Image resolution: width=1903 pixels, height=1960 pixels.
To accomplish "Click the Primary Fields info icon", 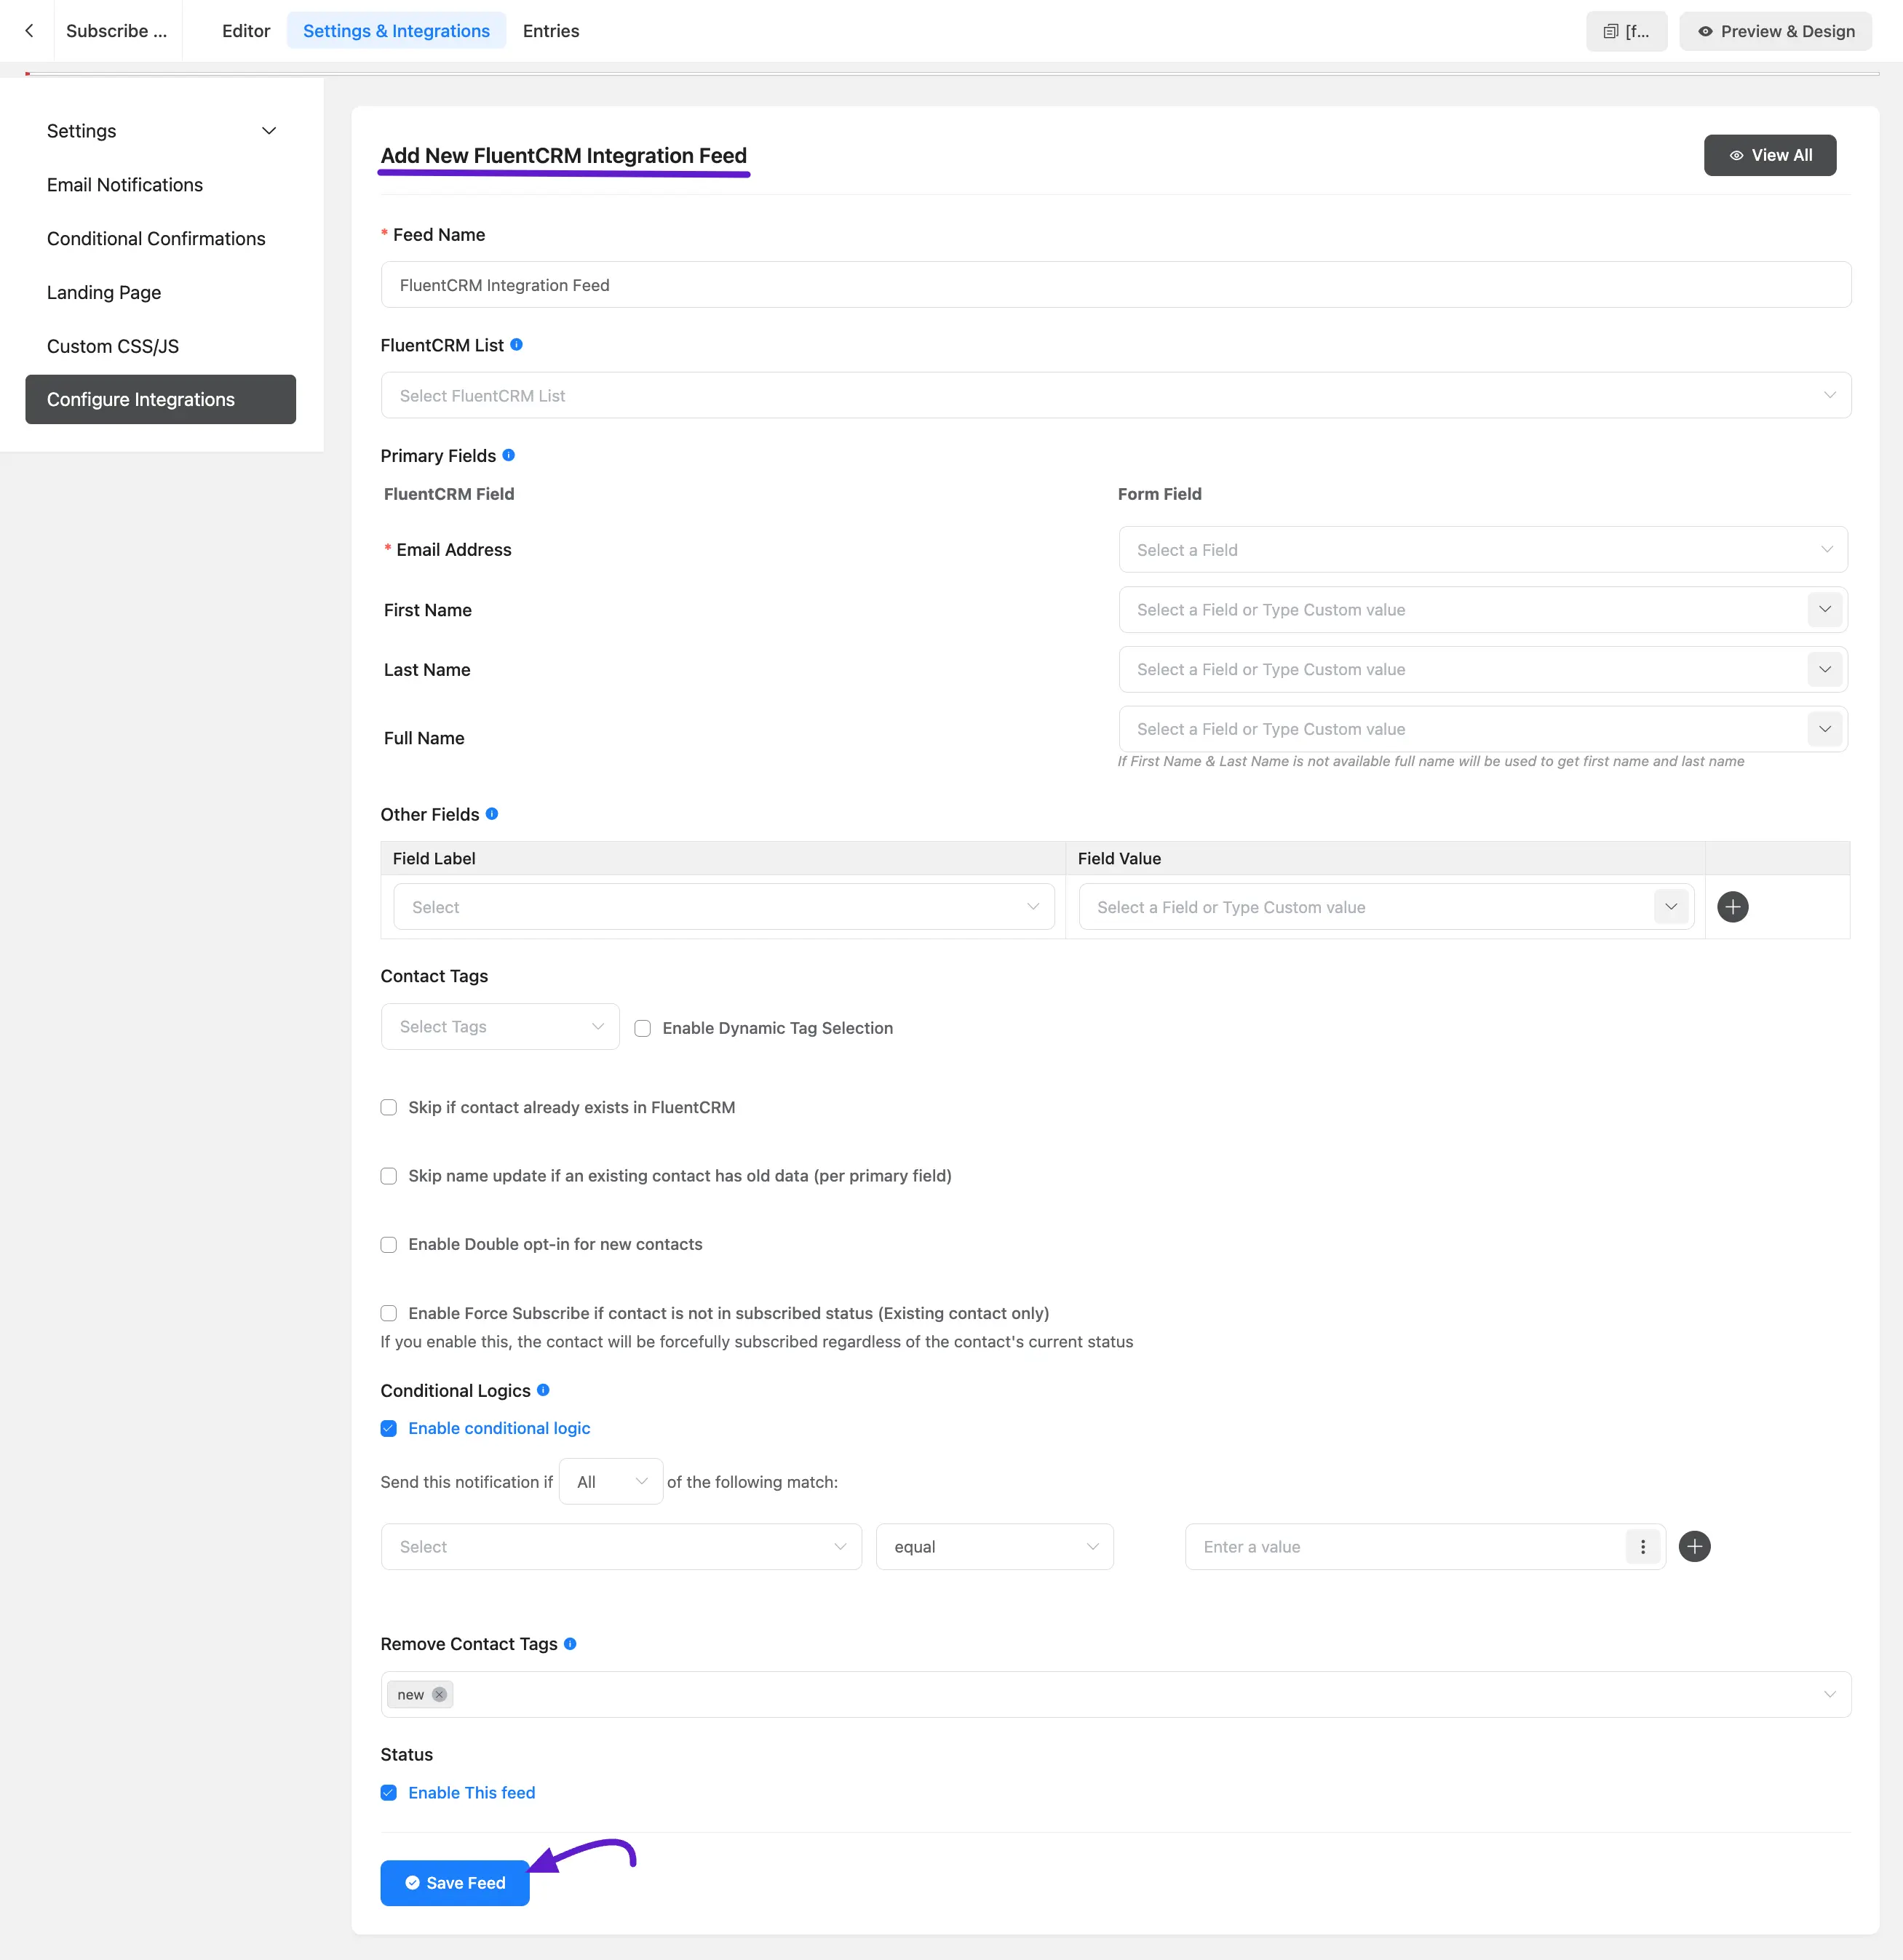I will point(508,455).
